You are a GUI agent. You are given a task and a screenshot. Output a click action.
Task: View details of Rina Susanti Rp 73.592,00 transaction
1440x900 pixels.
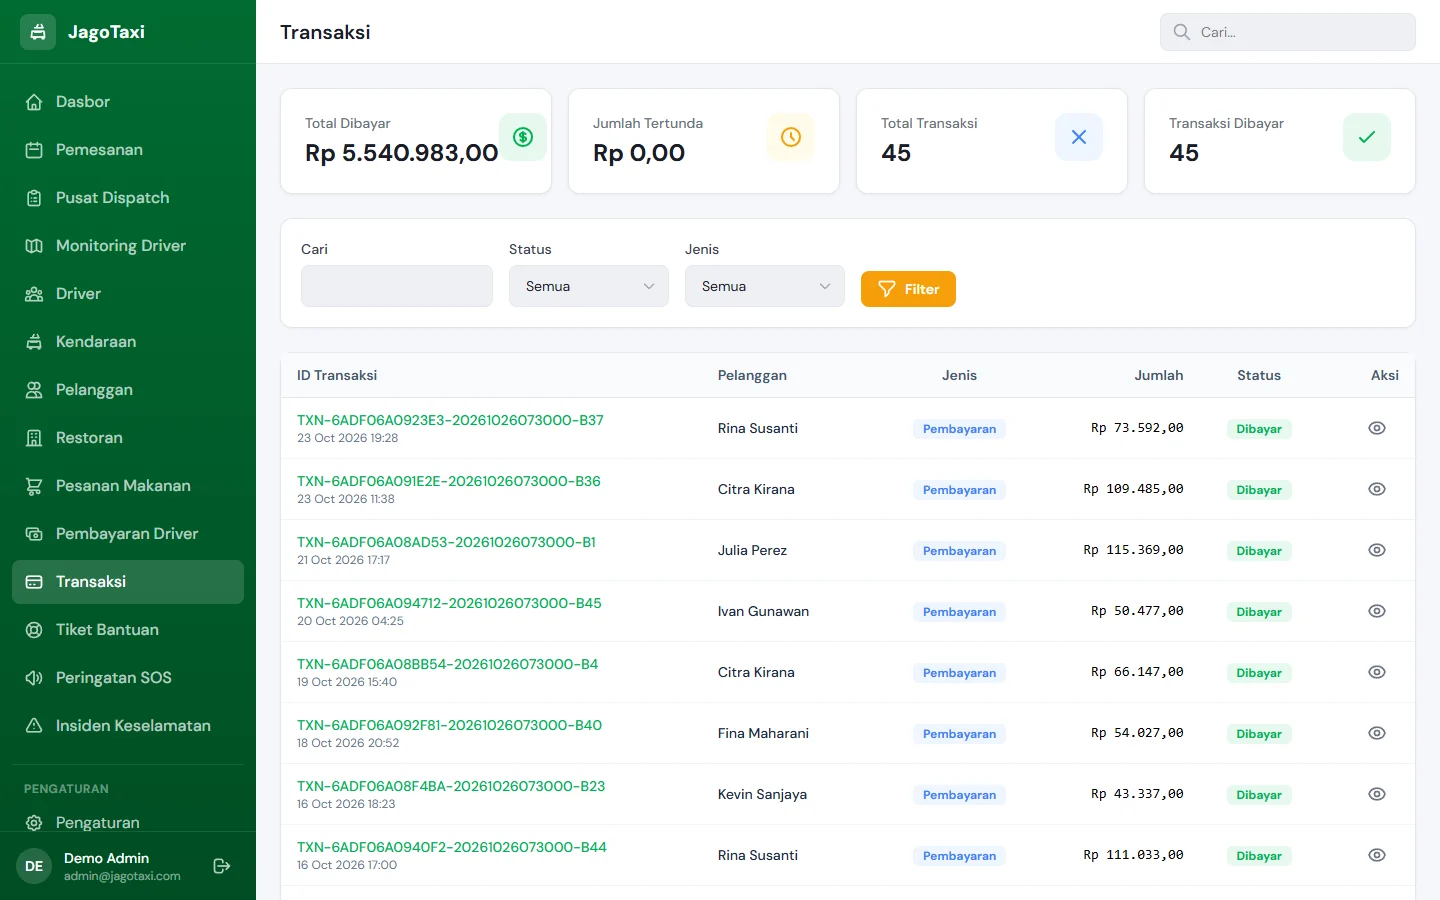click(x=1377, y=428)
